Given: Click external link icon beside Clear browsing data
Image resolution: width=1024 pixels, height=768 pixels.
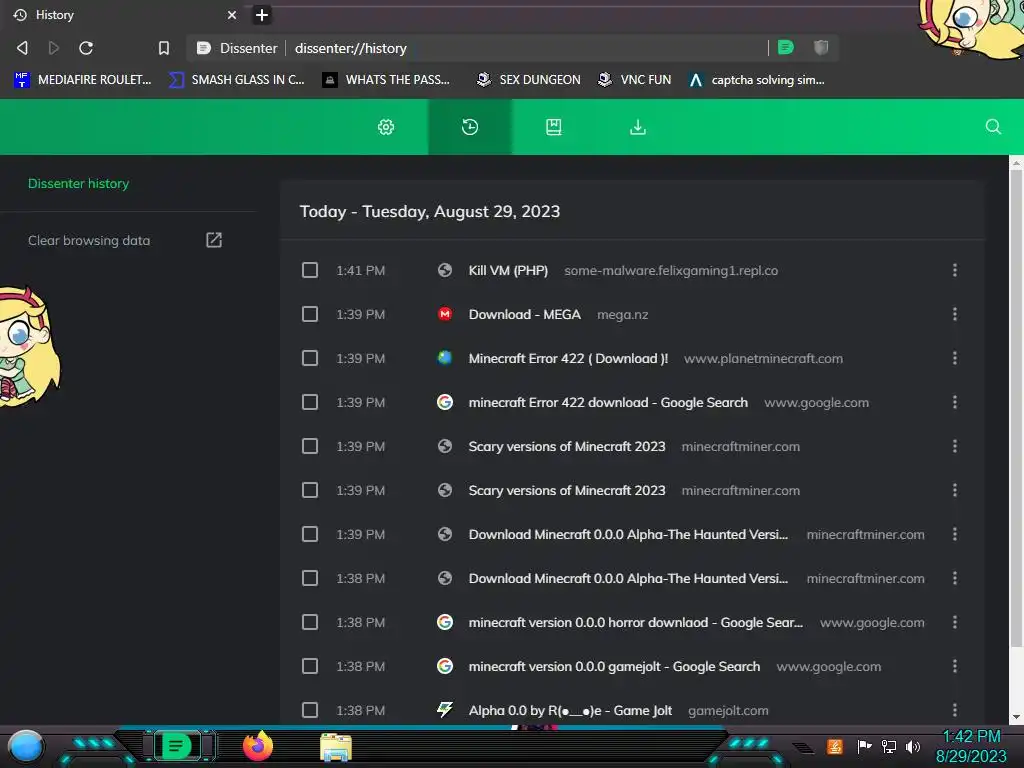Looking at the screenshot, I should [214, 240].
